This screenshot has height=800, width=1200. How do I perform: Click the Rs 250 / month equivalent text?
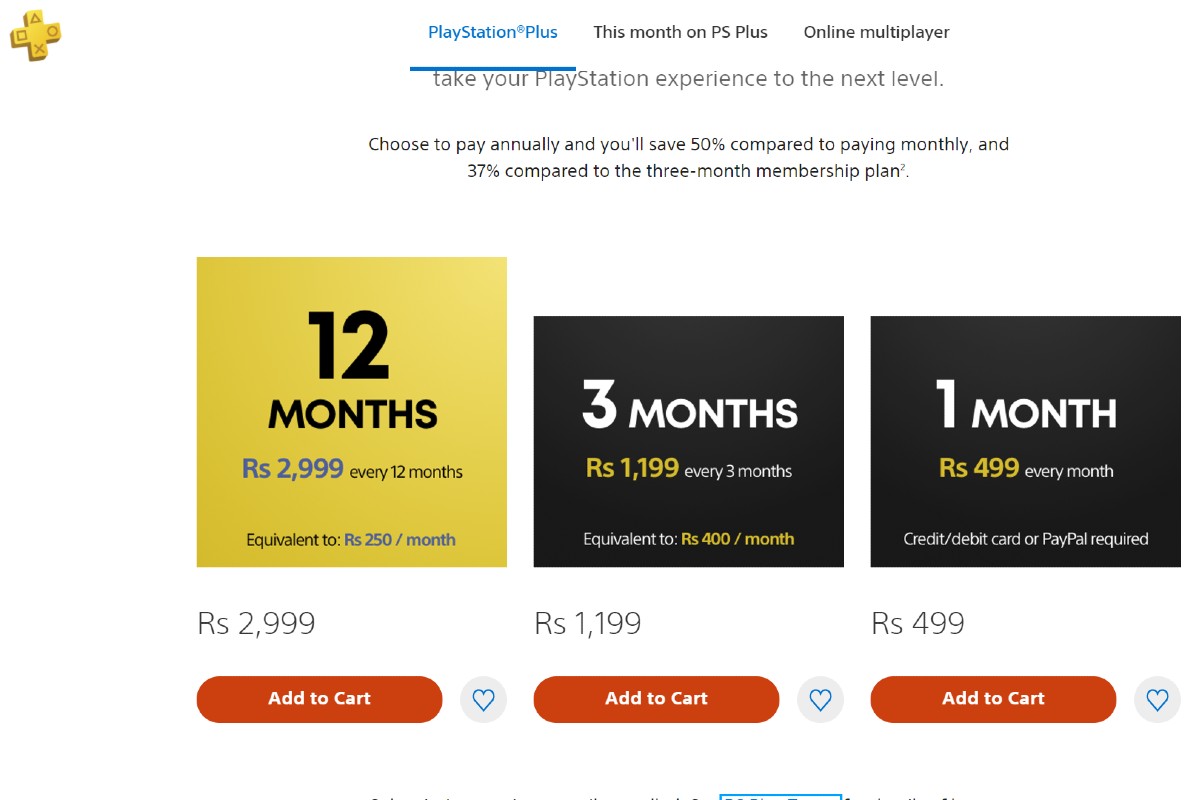point(400,540)
